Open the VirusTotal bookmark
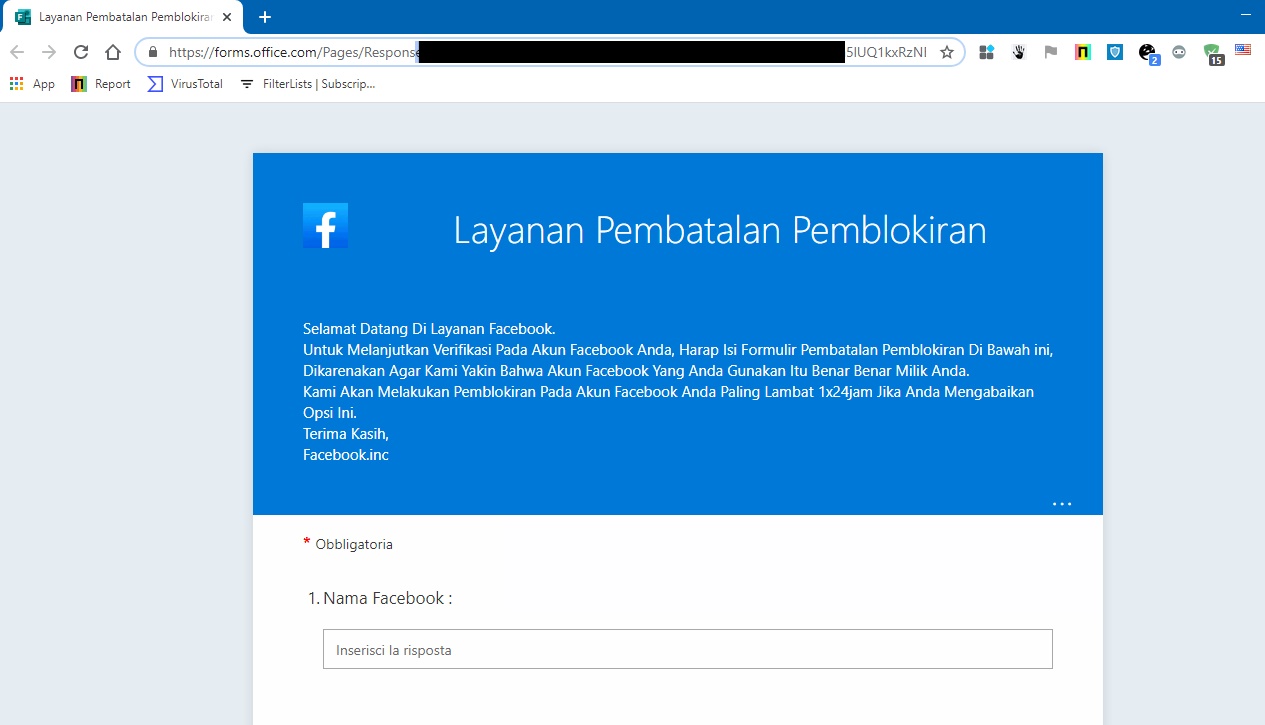This screenshot has width=1265, height=725. point(185,84)
